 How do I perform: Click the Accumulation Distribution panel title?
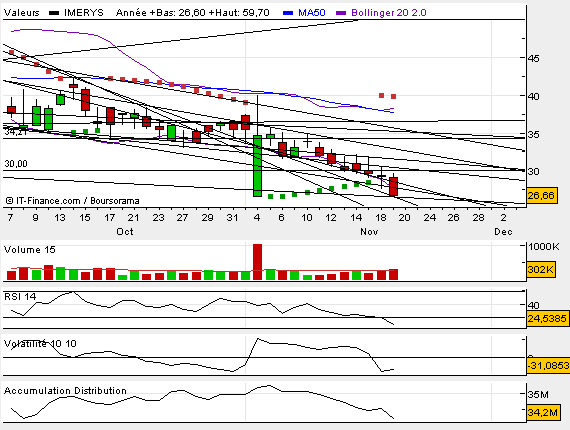(65, 391)
